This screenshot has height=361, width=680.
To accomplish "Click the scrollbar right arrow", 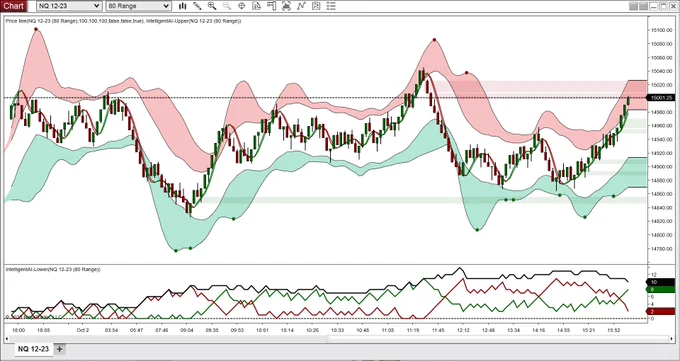I will 672,338.
